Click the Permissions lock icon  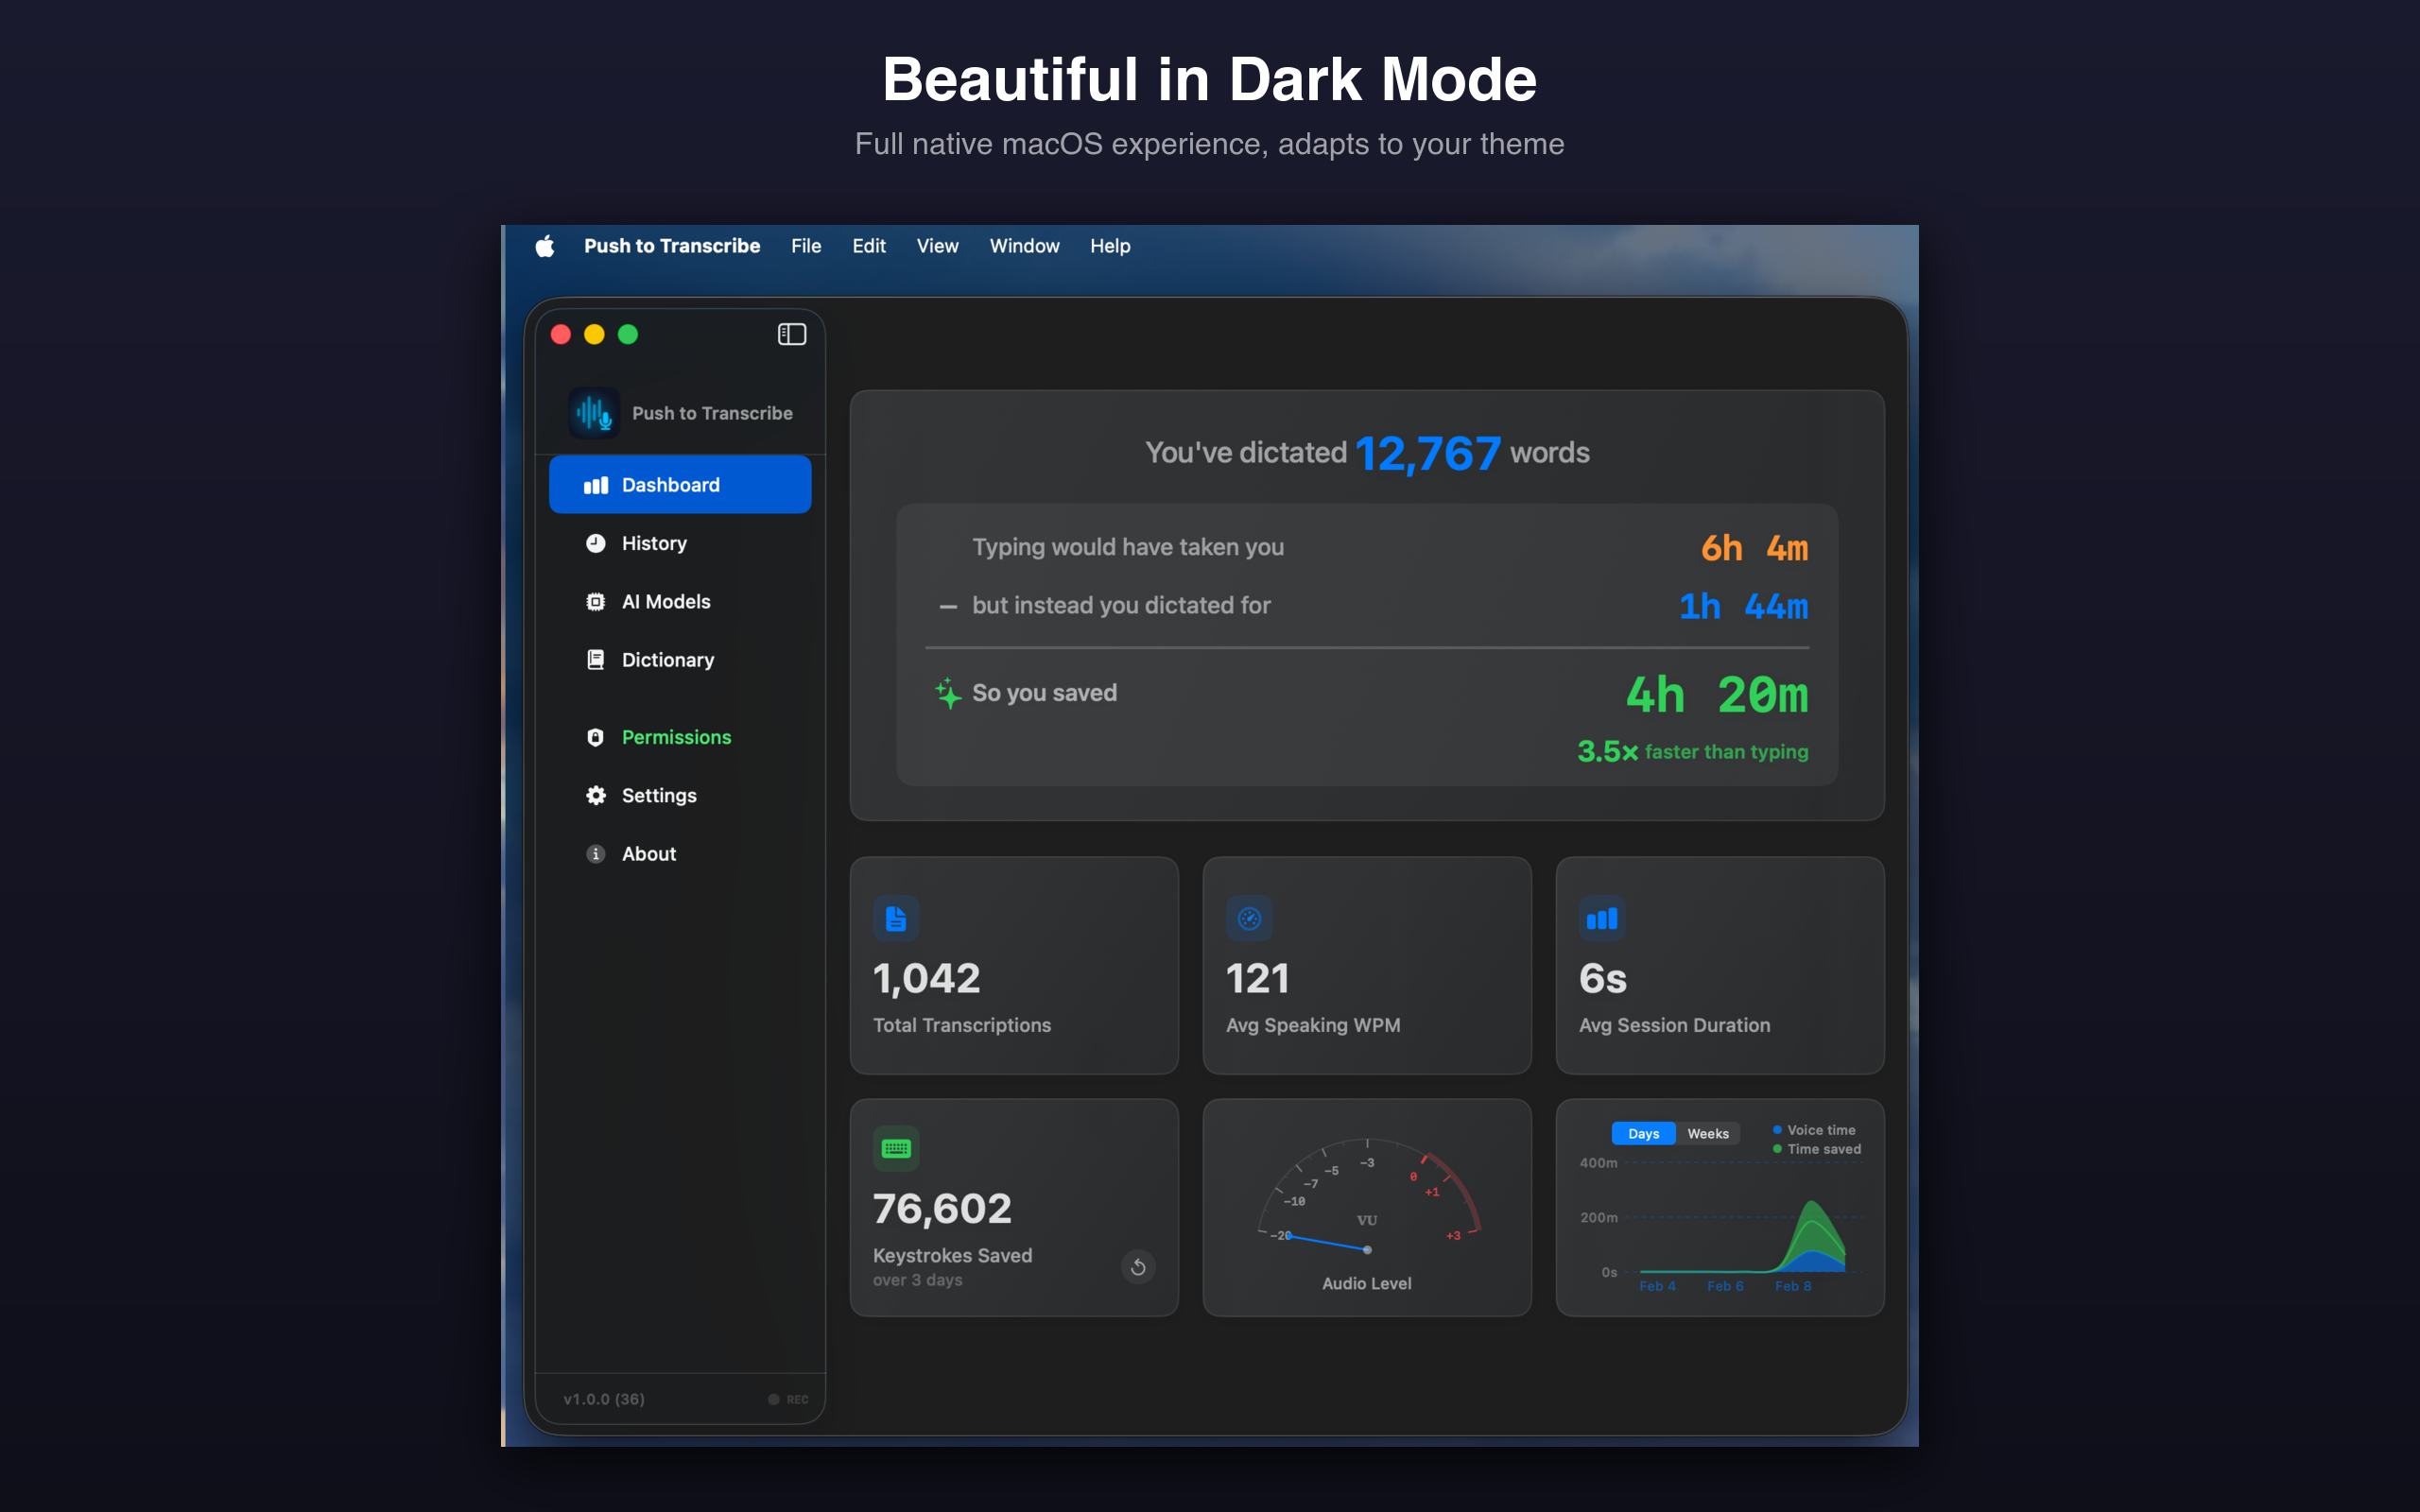[596, 737]
